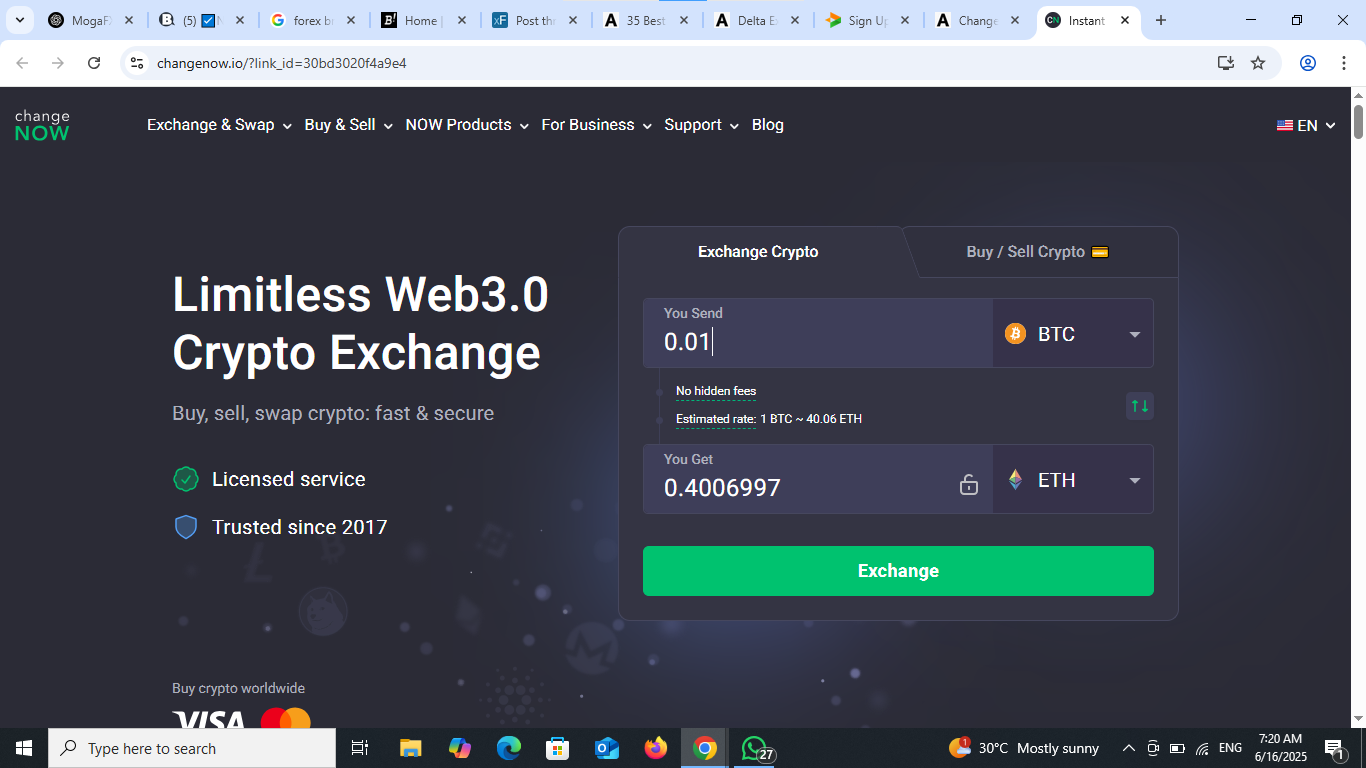
Task: Click the Chrome taskbar icon
Action: [705, 748]
